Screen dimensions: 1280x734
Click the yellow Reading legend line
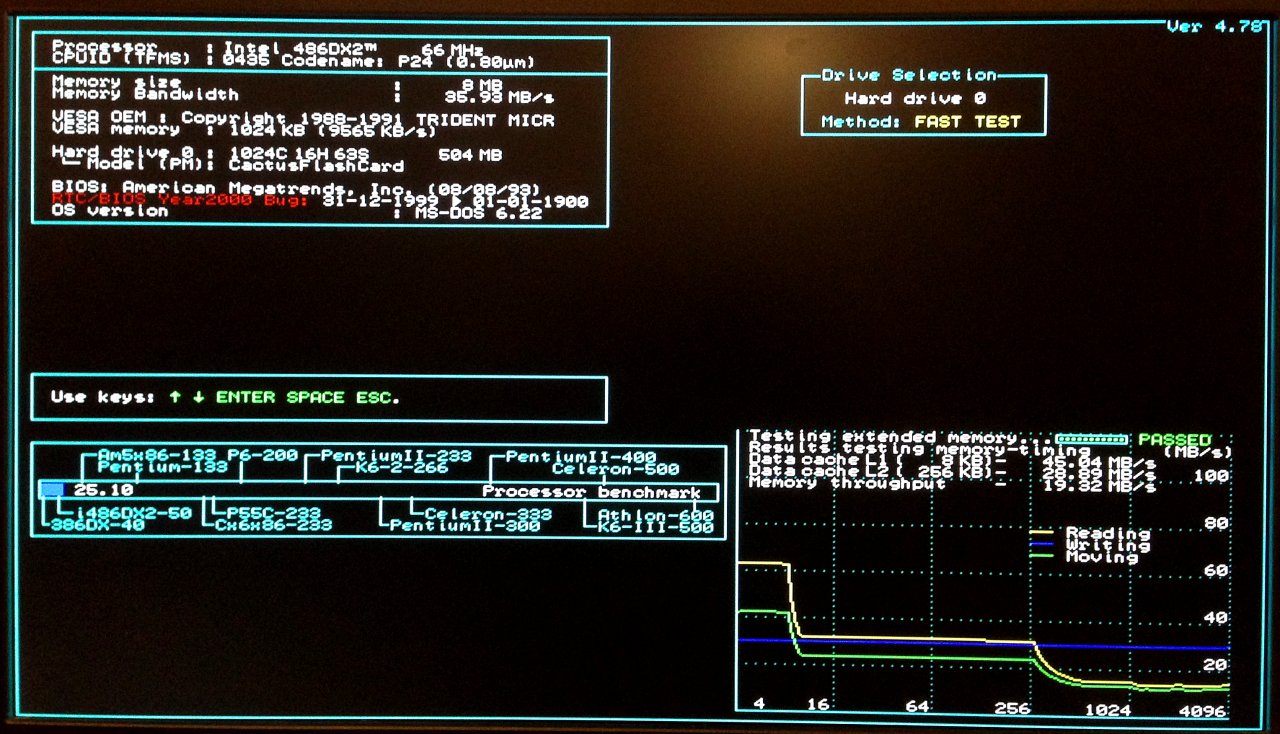click(x=1041, y=533)
